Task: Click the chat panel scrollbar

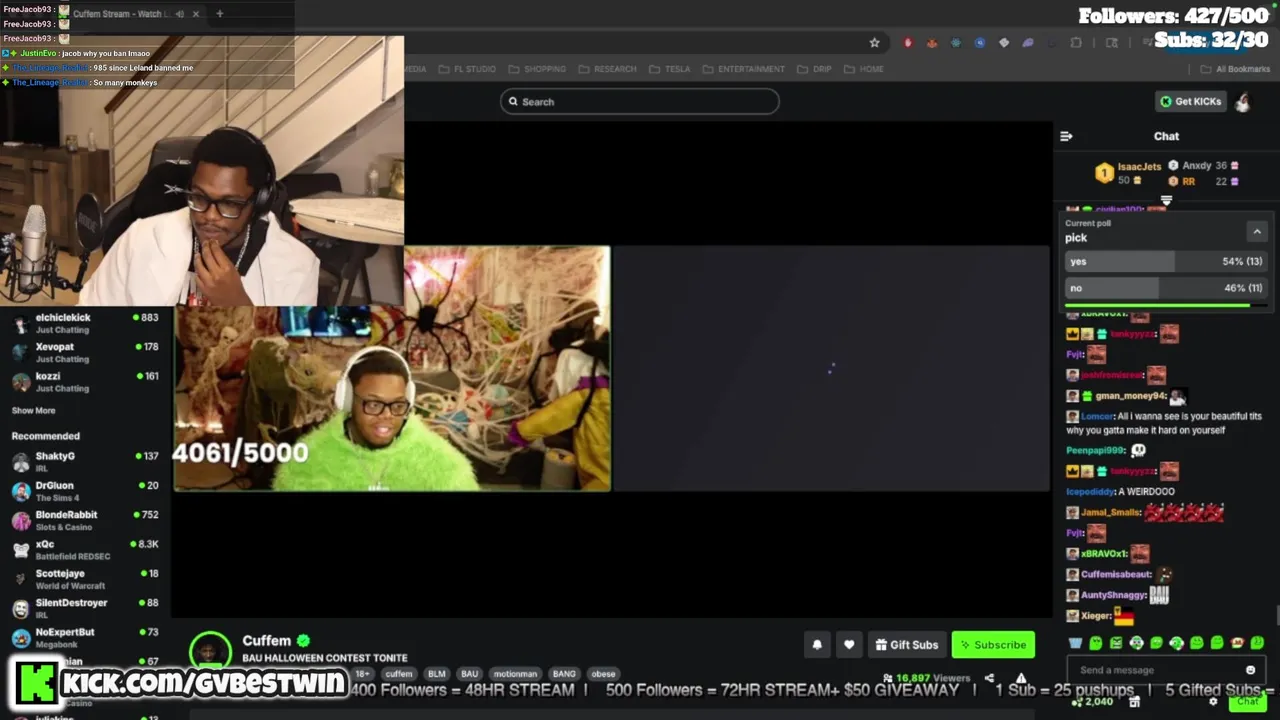Action: click(1276, 615)
